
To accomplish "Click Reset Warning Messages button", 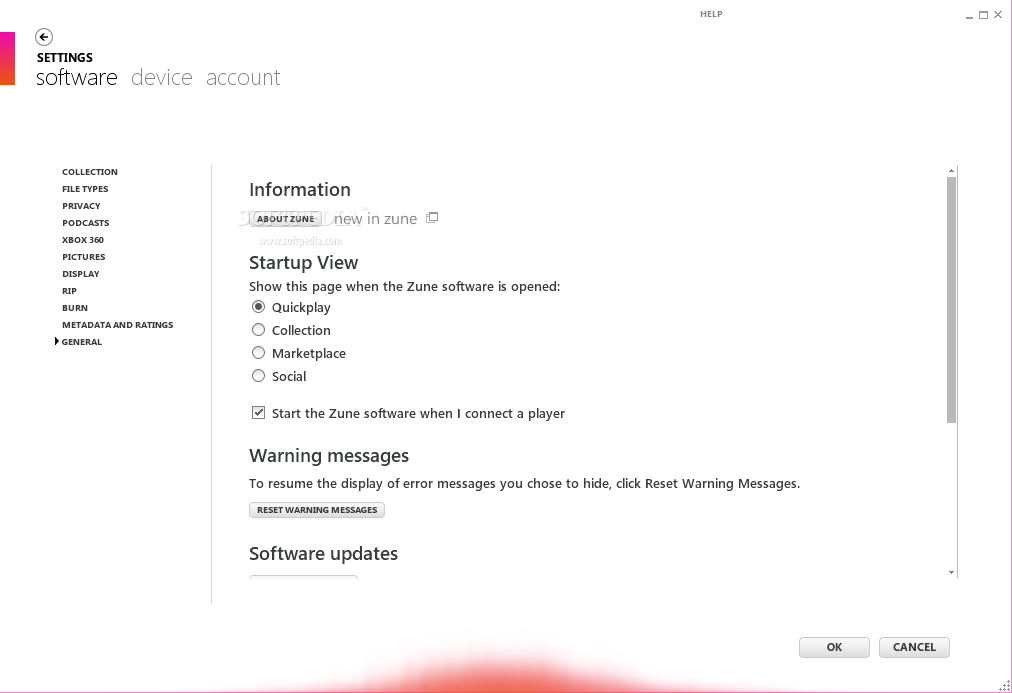I will click(317, 510).
